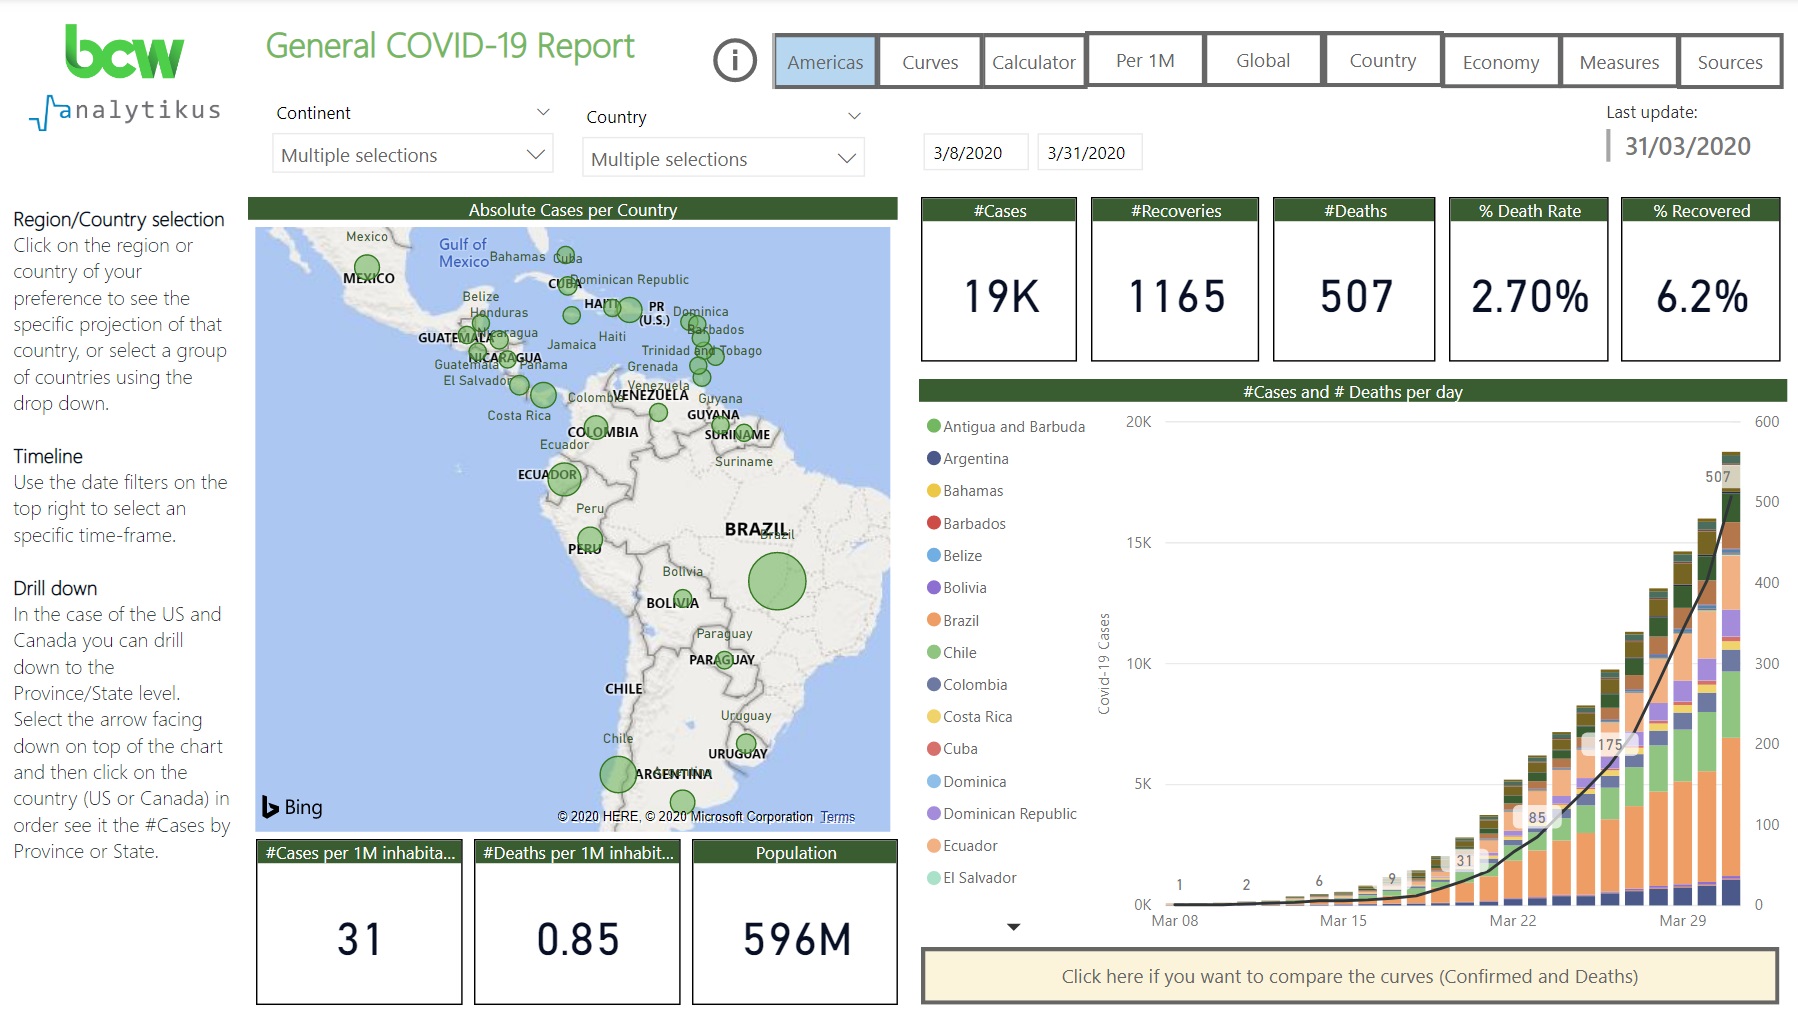
Task: Click the % Recovered 6.2% card
Action: [x=1701, y=279]
